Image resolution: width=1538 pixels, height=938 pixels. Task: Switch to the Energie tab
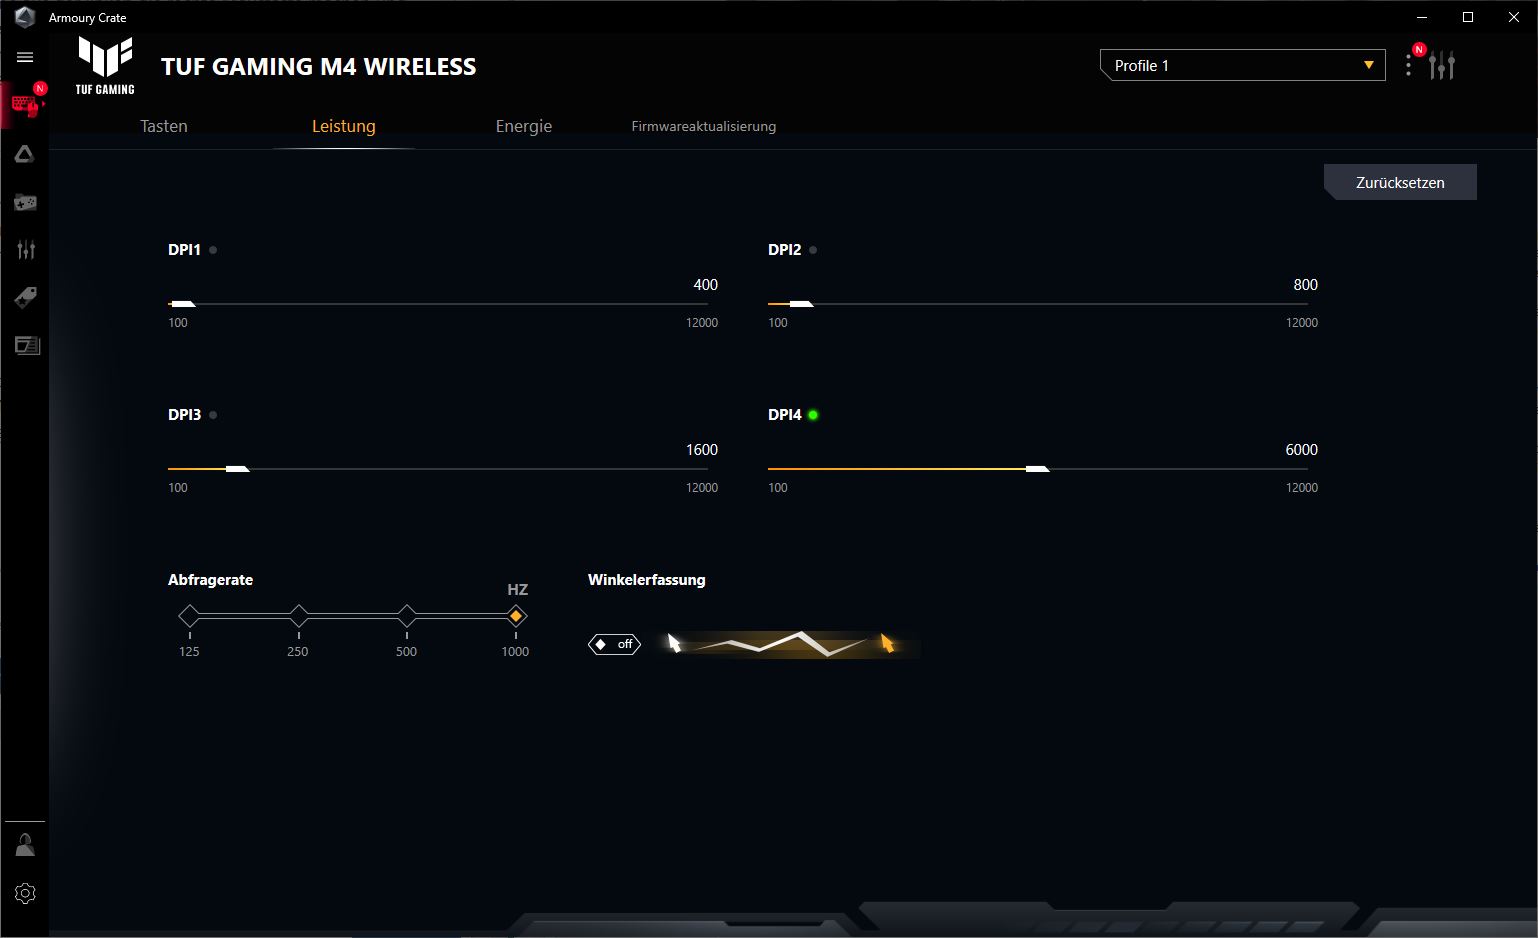point(524,126)
